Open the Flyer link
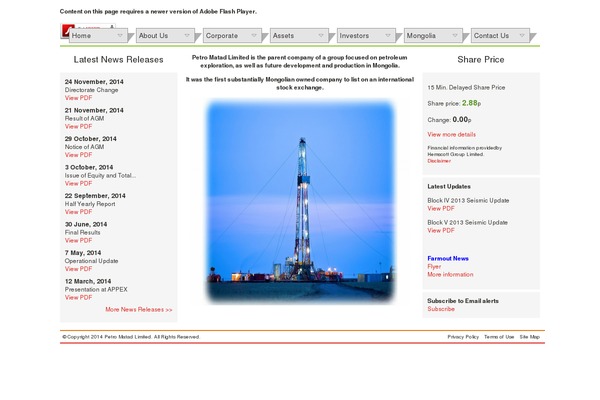The image size is (600, 400). tap(434, 266)
